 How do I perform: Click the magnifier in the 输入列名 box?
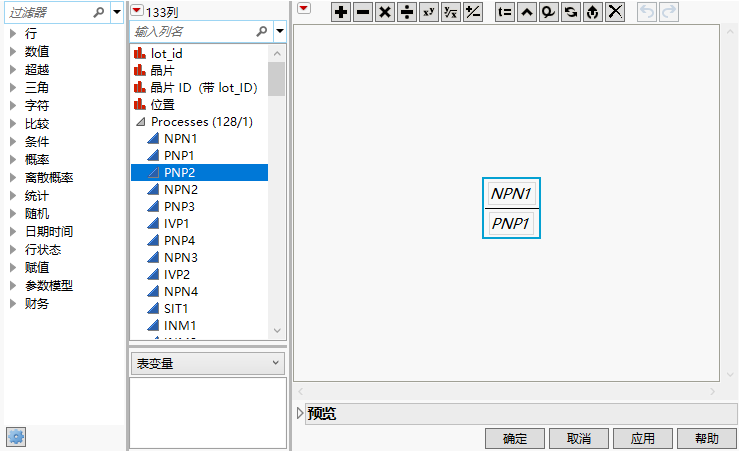[x=262, y=32]
